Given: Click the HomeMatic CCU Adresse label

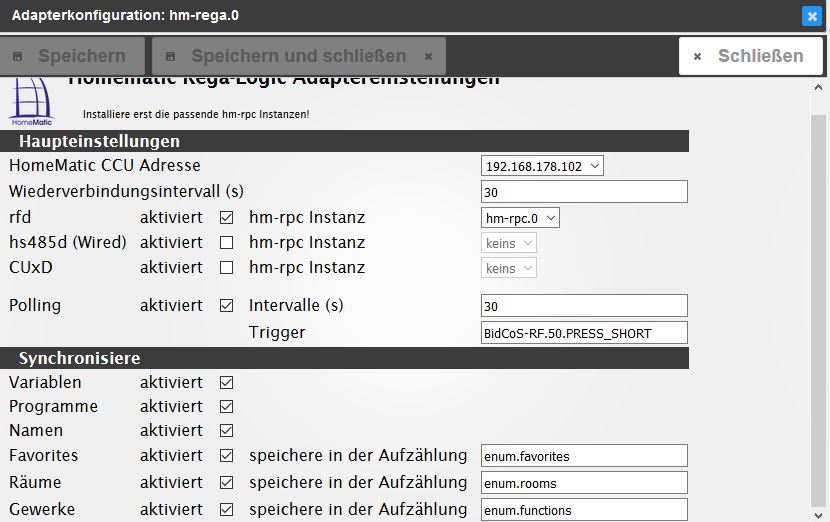Looking at the screenshot, I should (x=105, y=166).
